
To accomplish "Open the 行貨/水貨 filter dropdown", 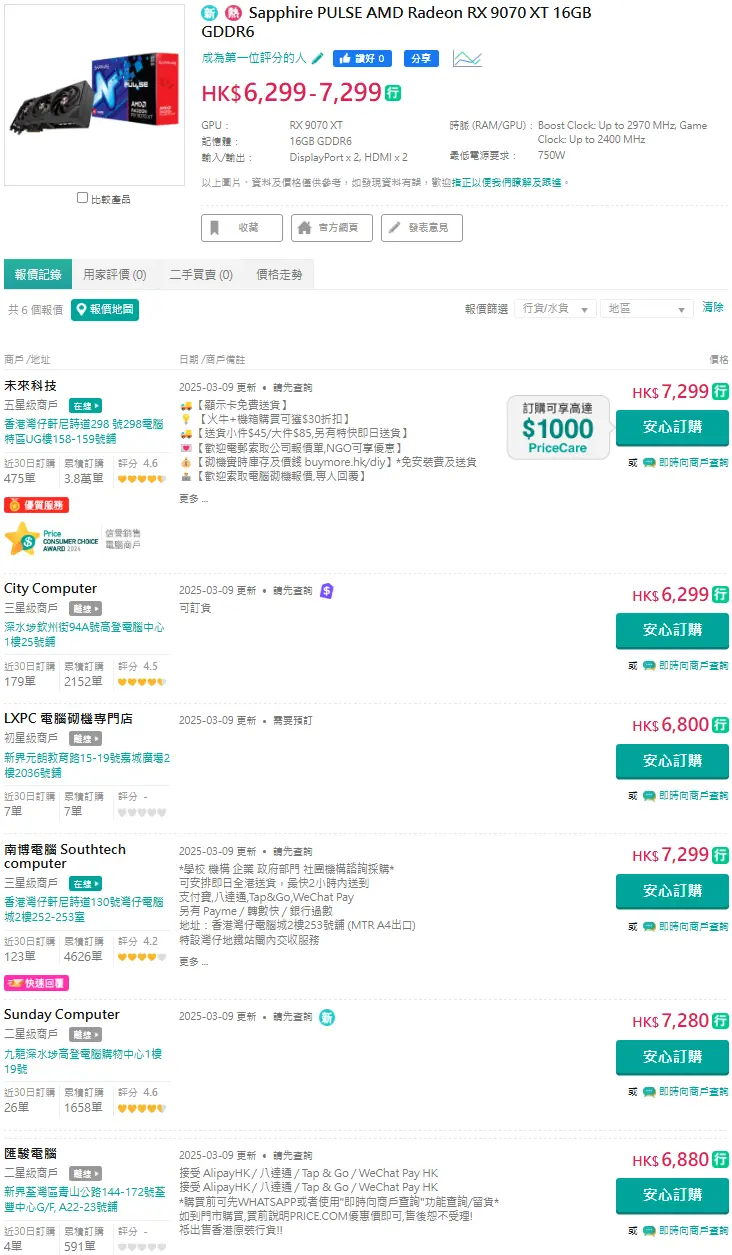I will [557, 308].
